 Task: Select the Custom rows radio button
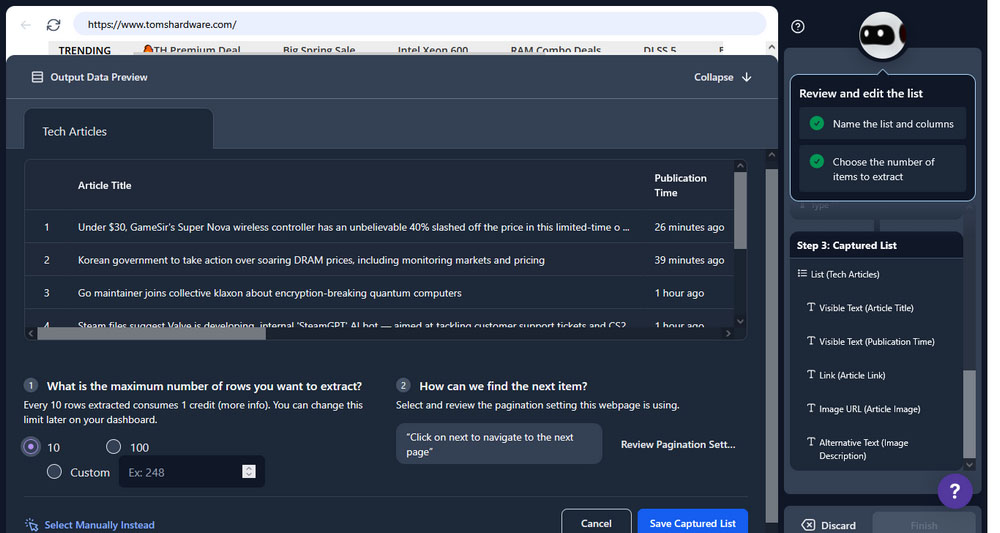click(54, 472)
